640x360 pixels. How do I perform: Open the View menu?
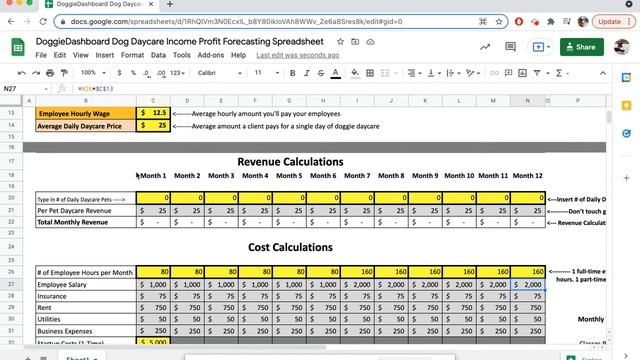click(x=80, y=55)
